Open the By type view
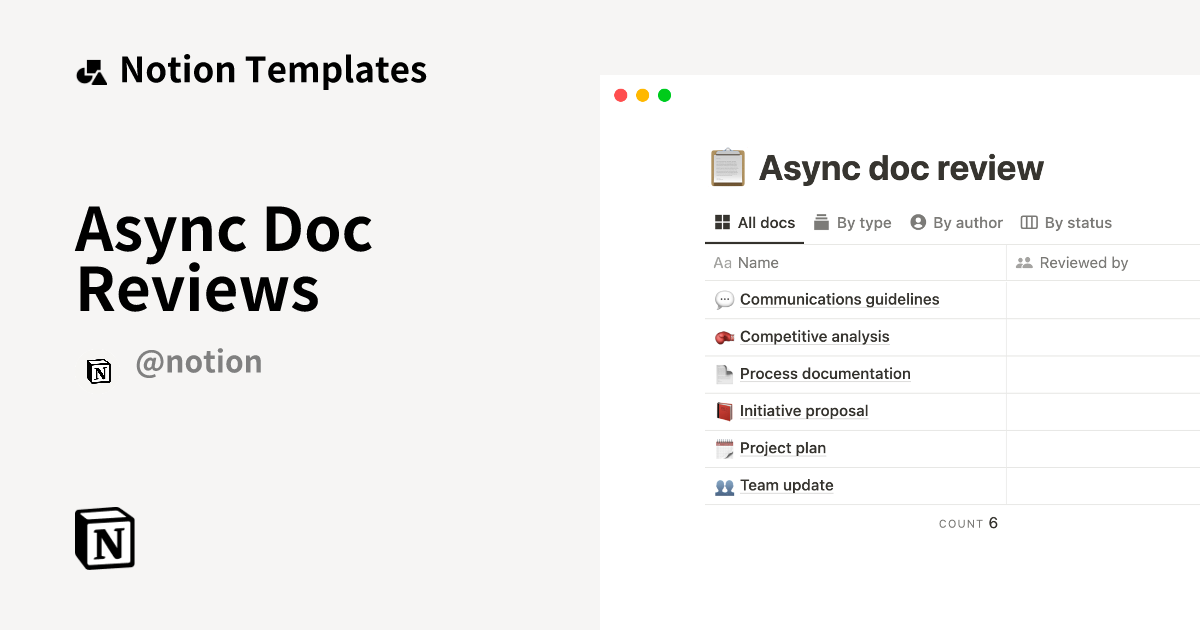The width and height of the screenshot is (1200, 630). click(852, 222)
